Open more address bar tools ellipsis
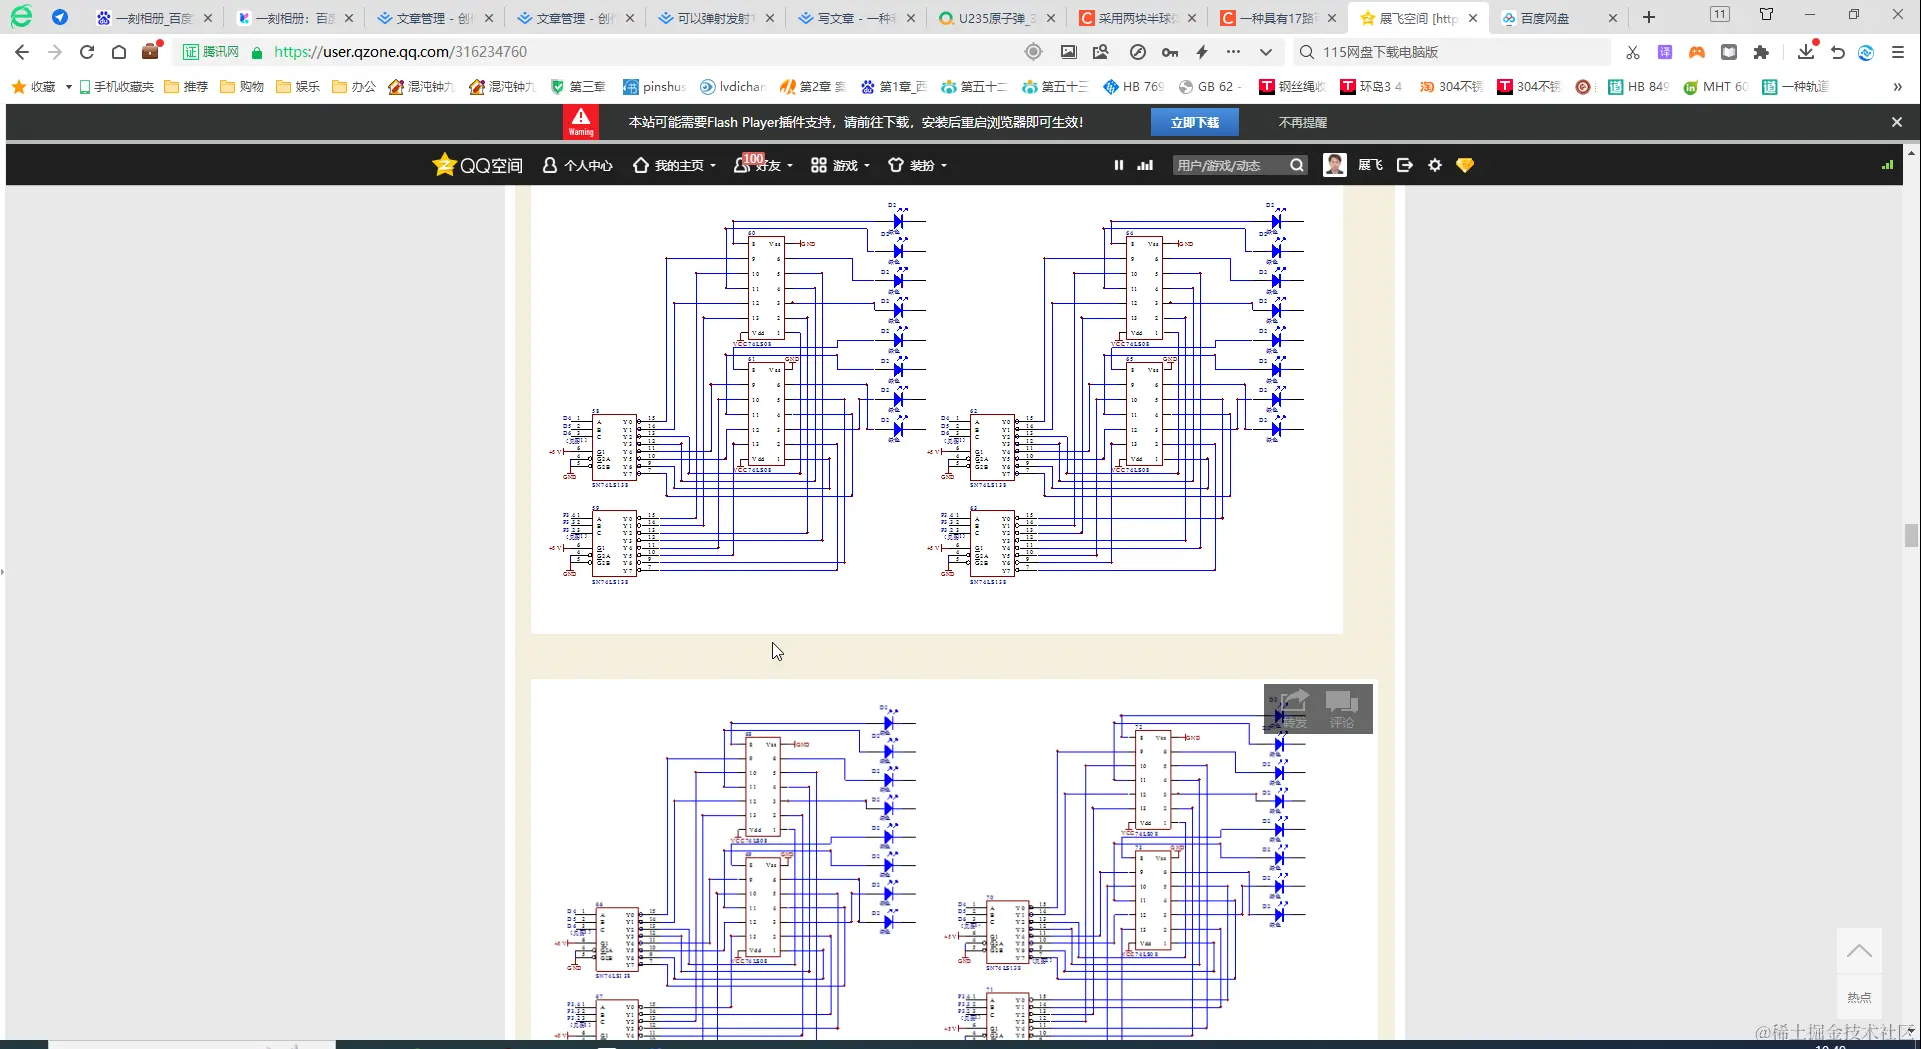 point(1233,52)
